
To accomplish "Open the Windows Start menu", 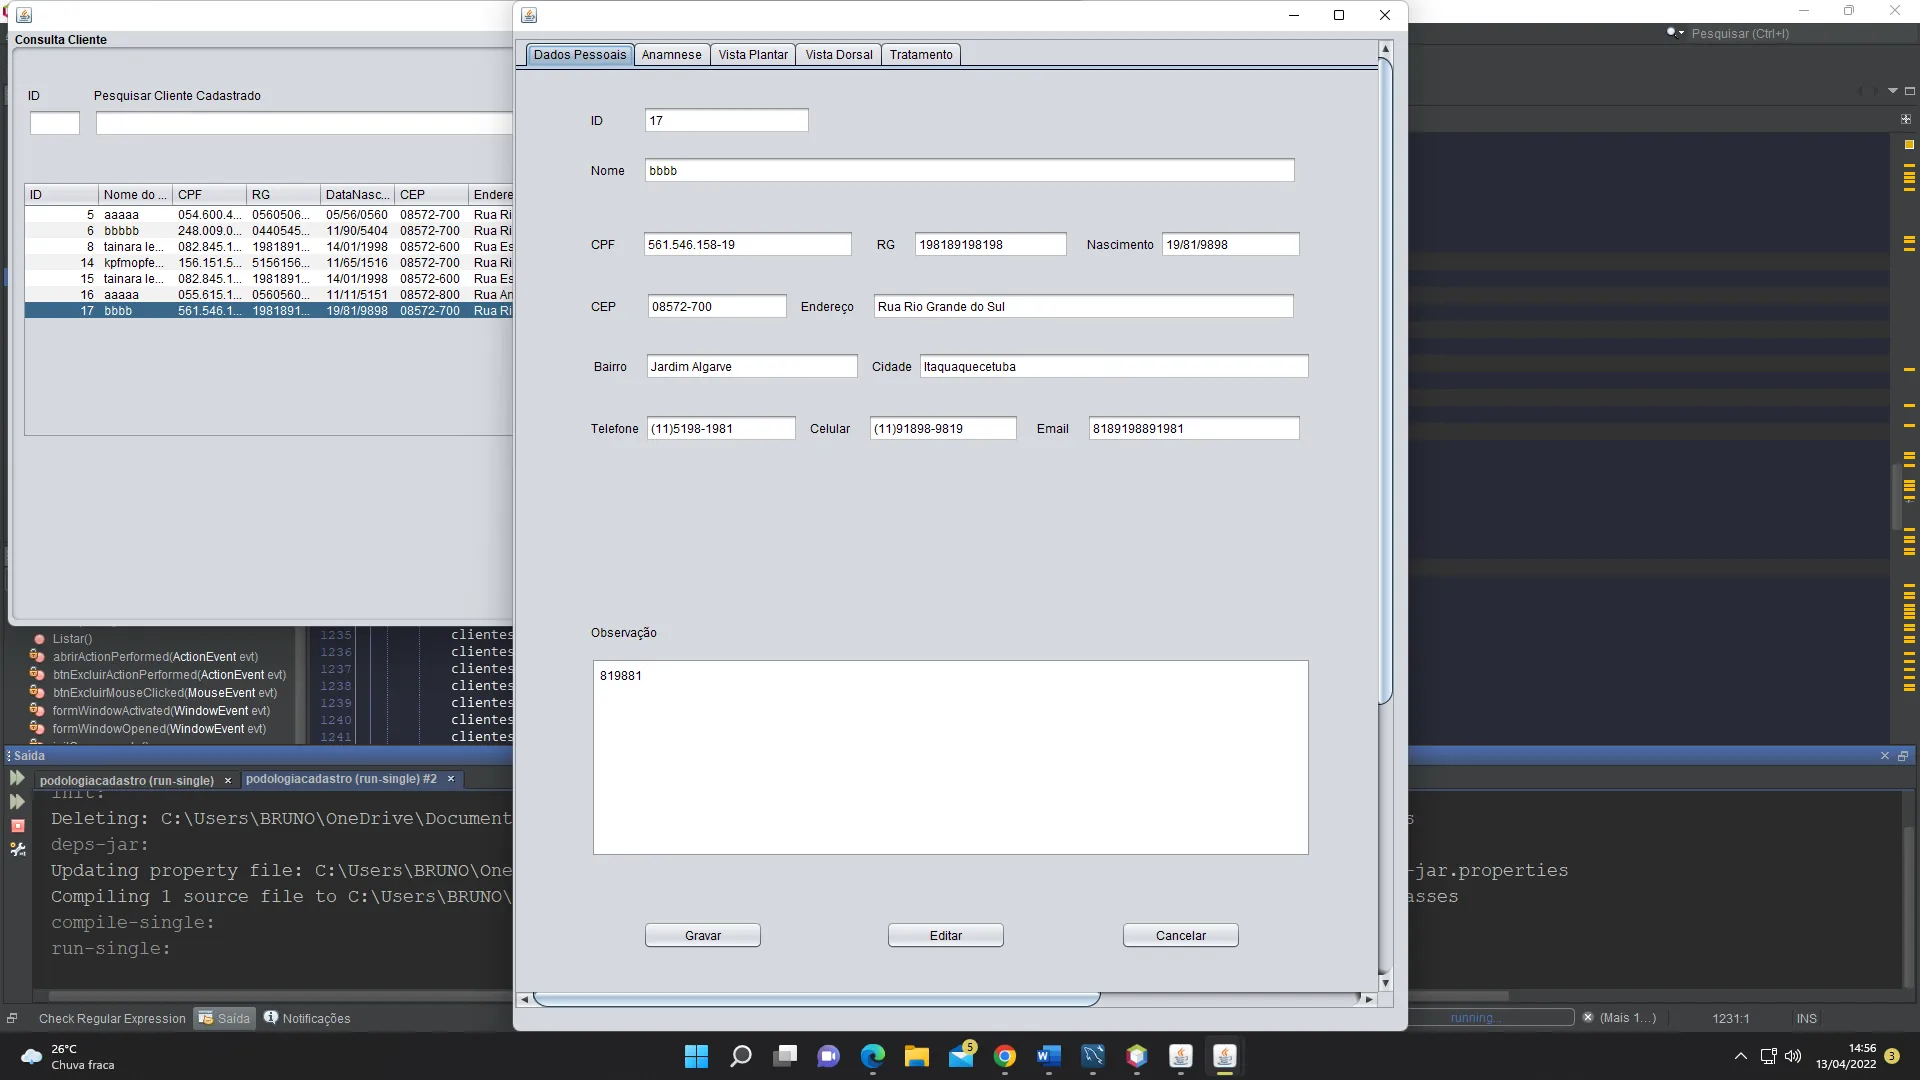I will [x=696, y=1056].
